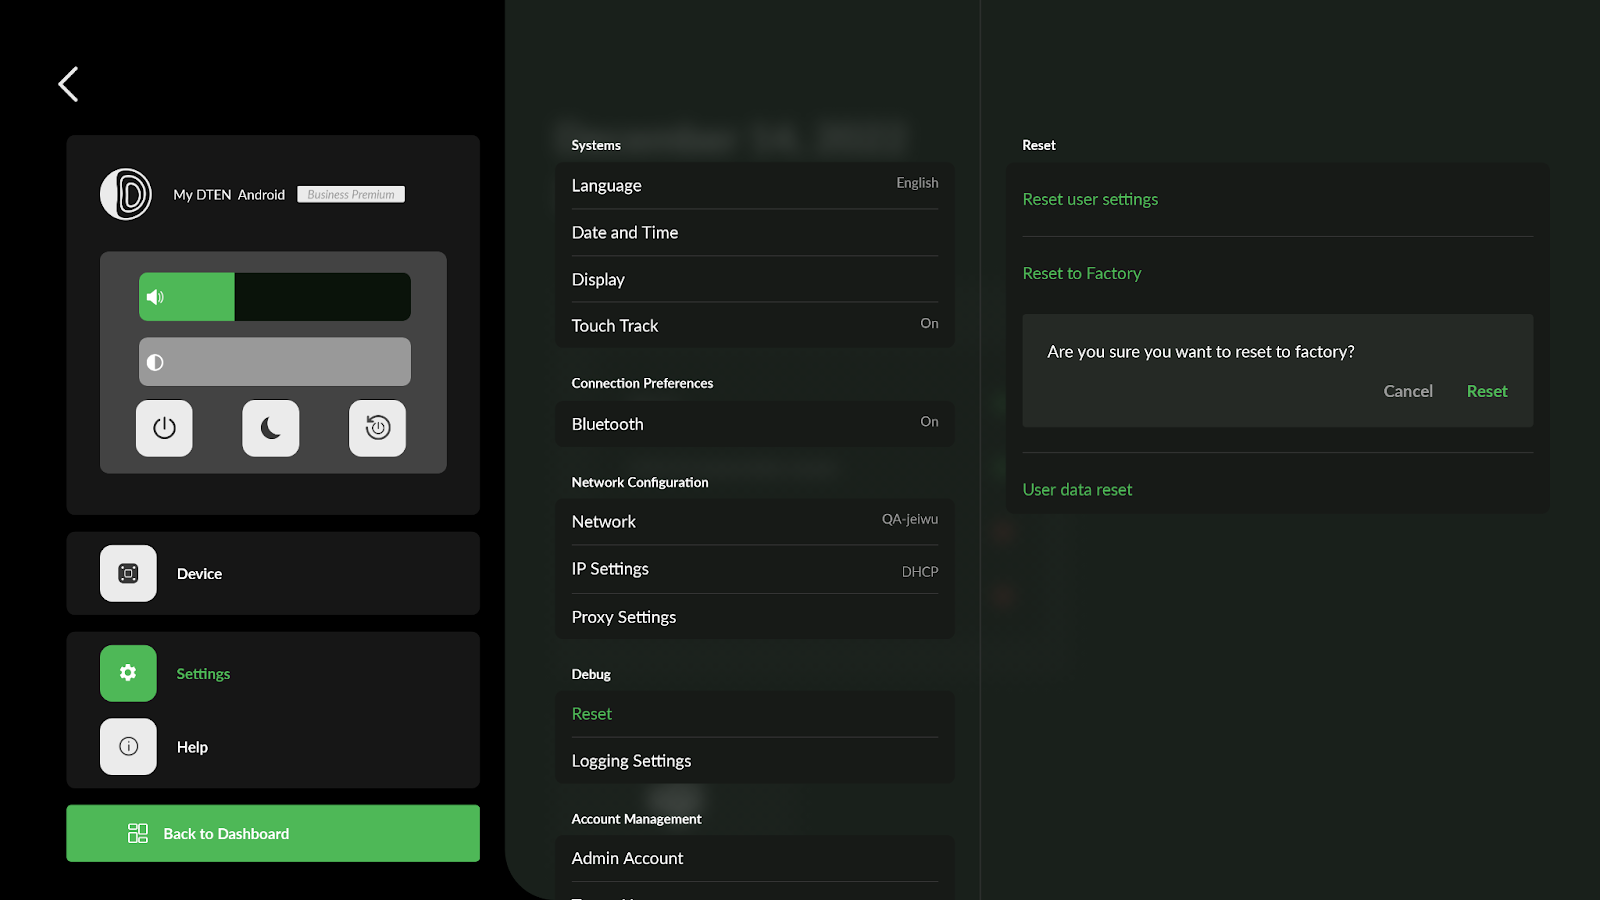This screenshot has width=1600, height=900.
Task: Select the green Settings gear icon
Action: point(128,673)
